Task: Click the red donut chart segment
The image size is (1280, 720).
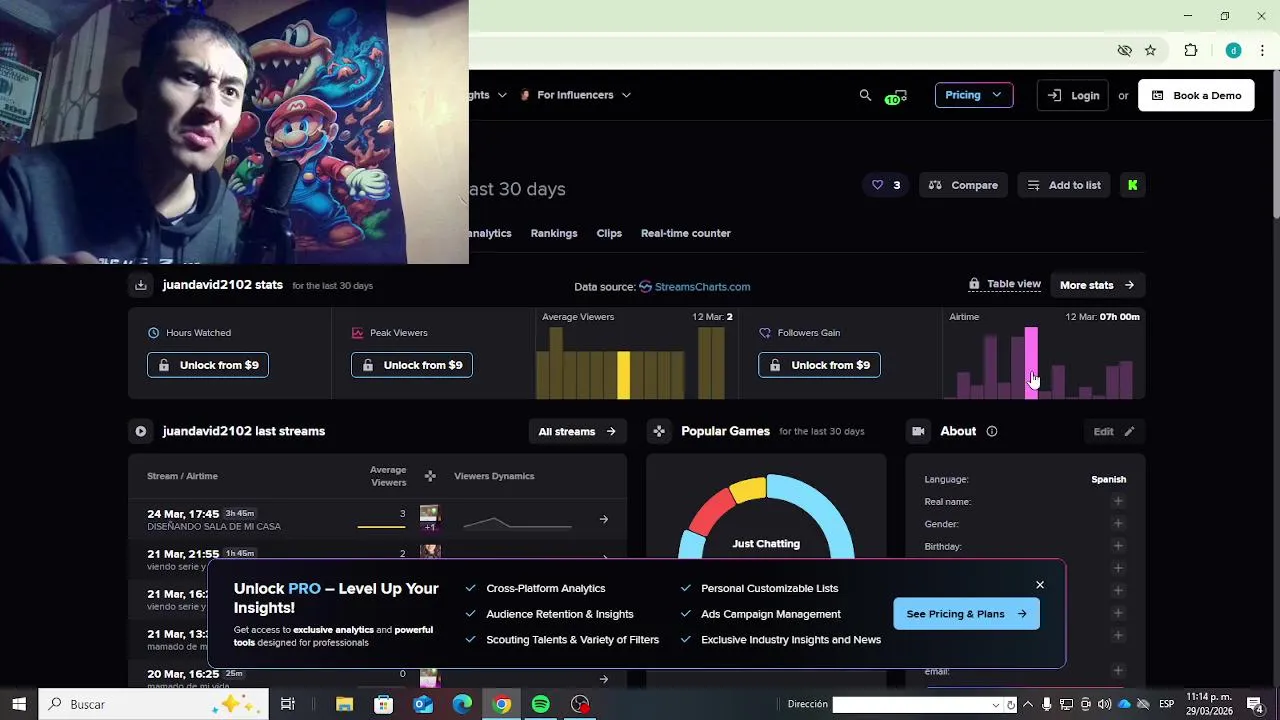Action: (711, 513)
